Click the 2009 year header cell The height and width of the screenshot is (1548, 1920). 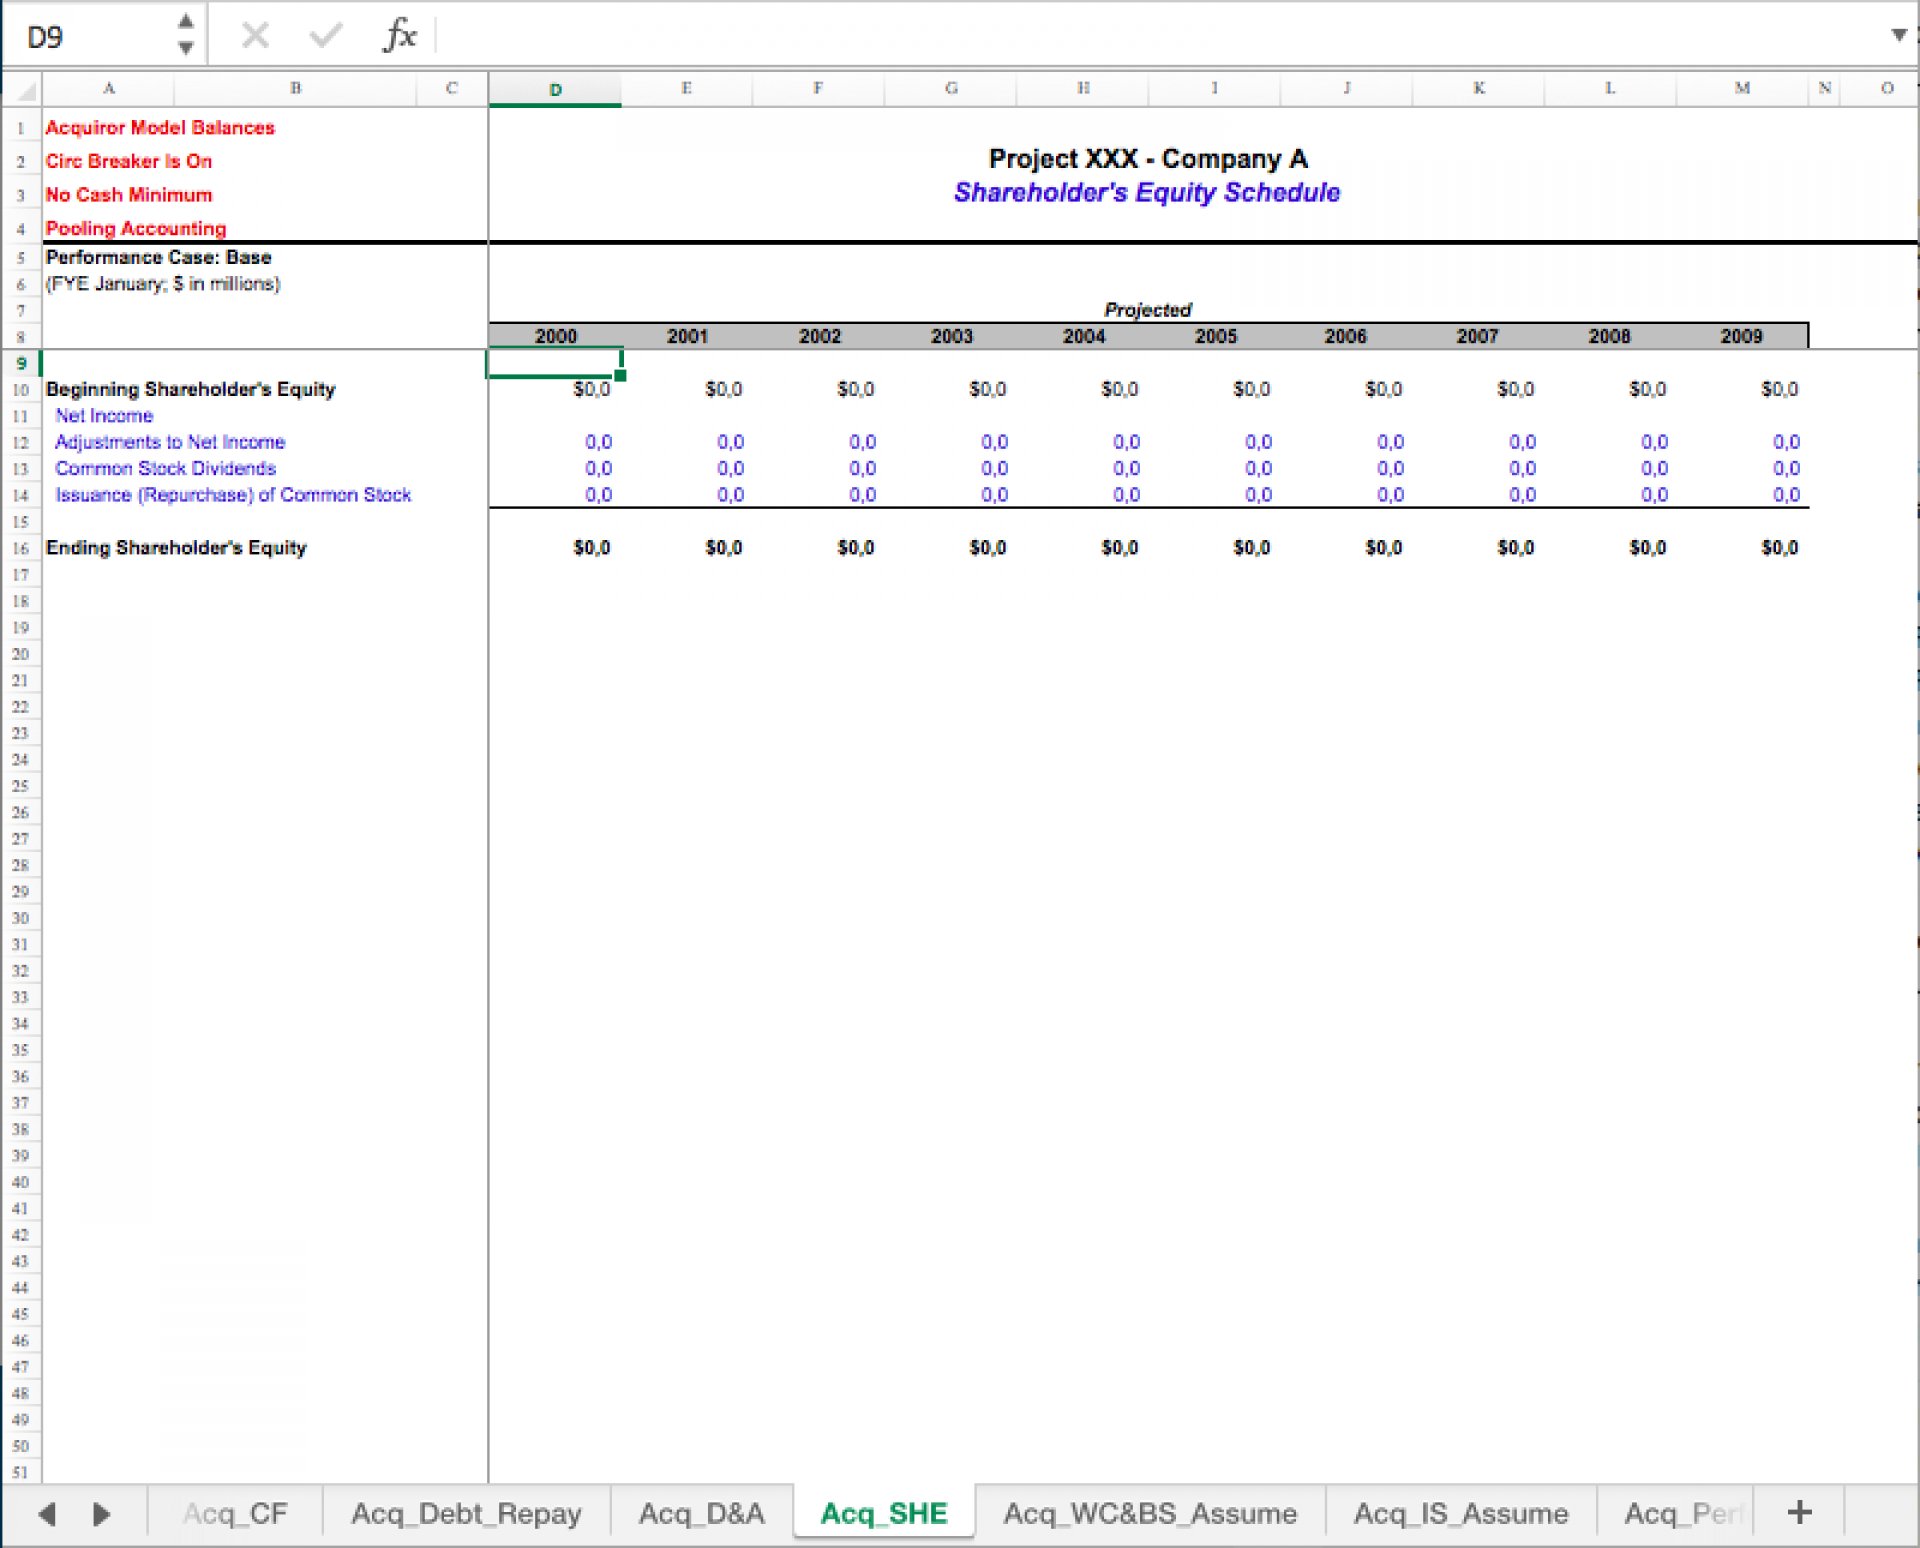1741,337
